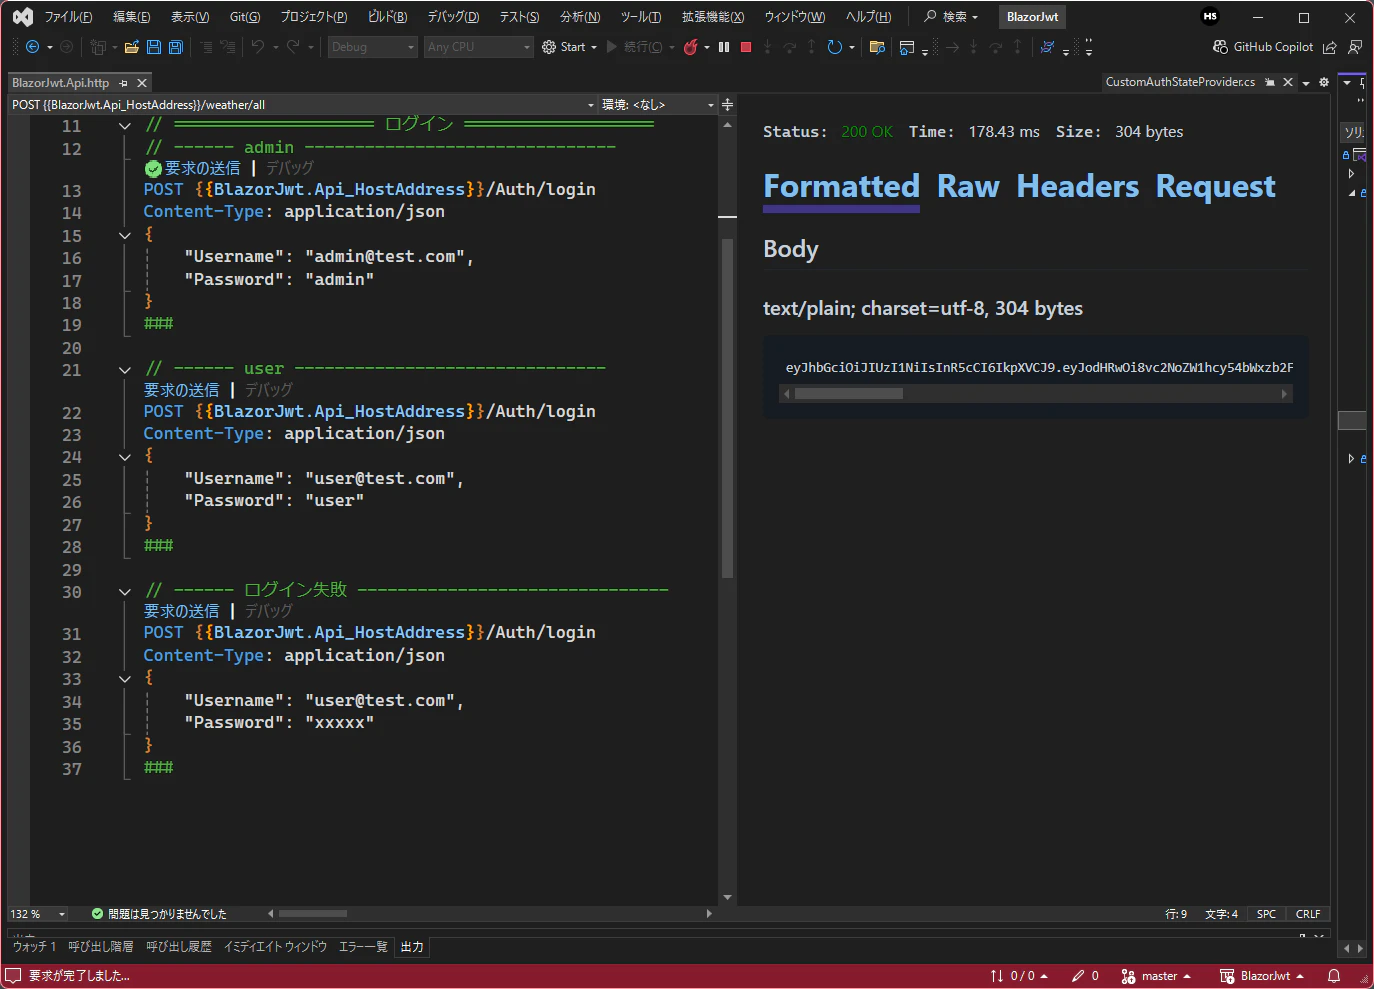
Task: Pause execution using the break-all icon
Action: pos(724,47)
